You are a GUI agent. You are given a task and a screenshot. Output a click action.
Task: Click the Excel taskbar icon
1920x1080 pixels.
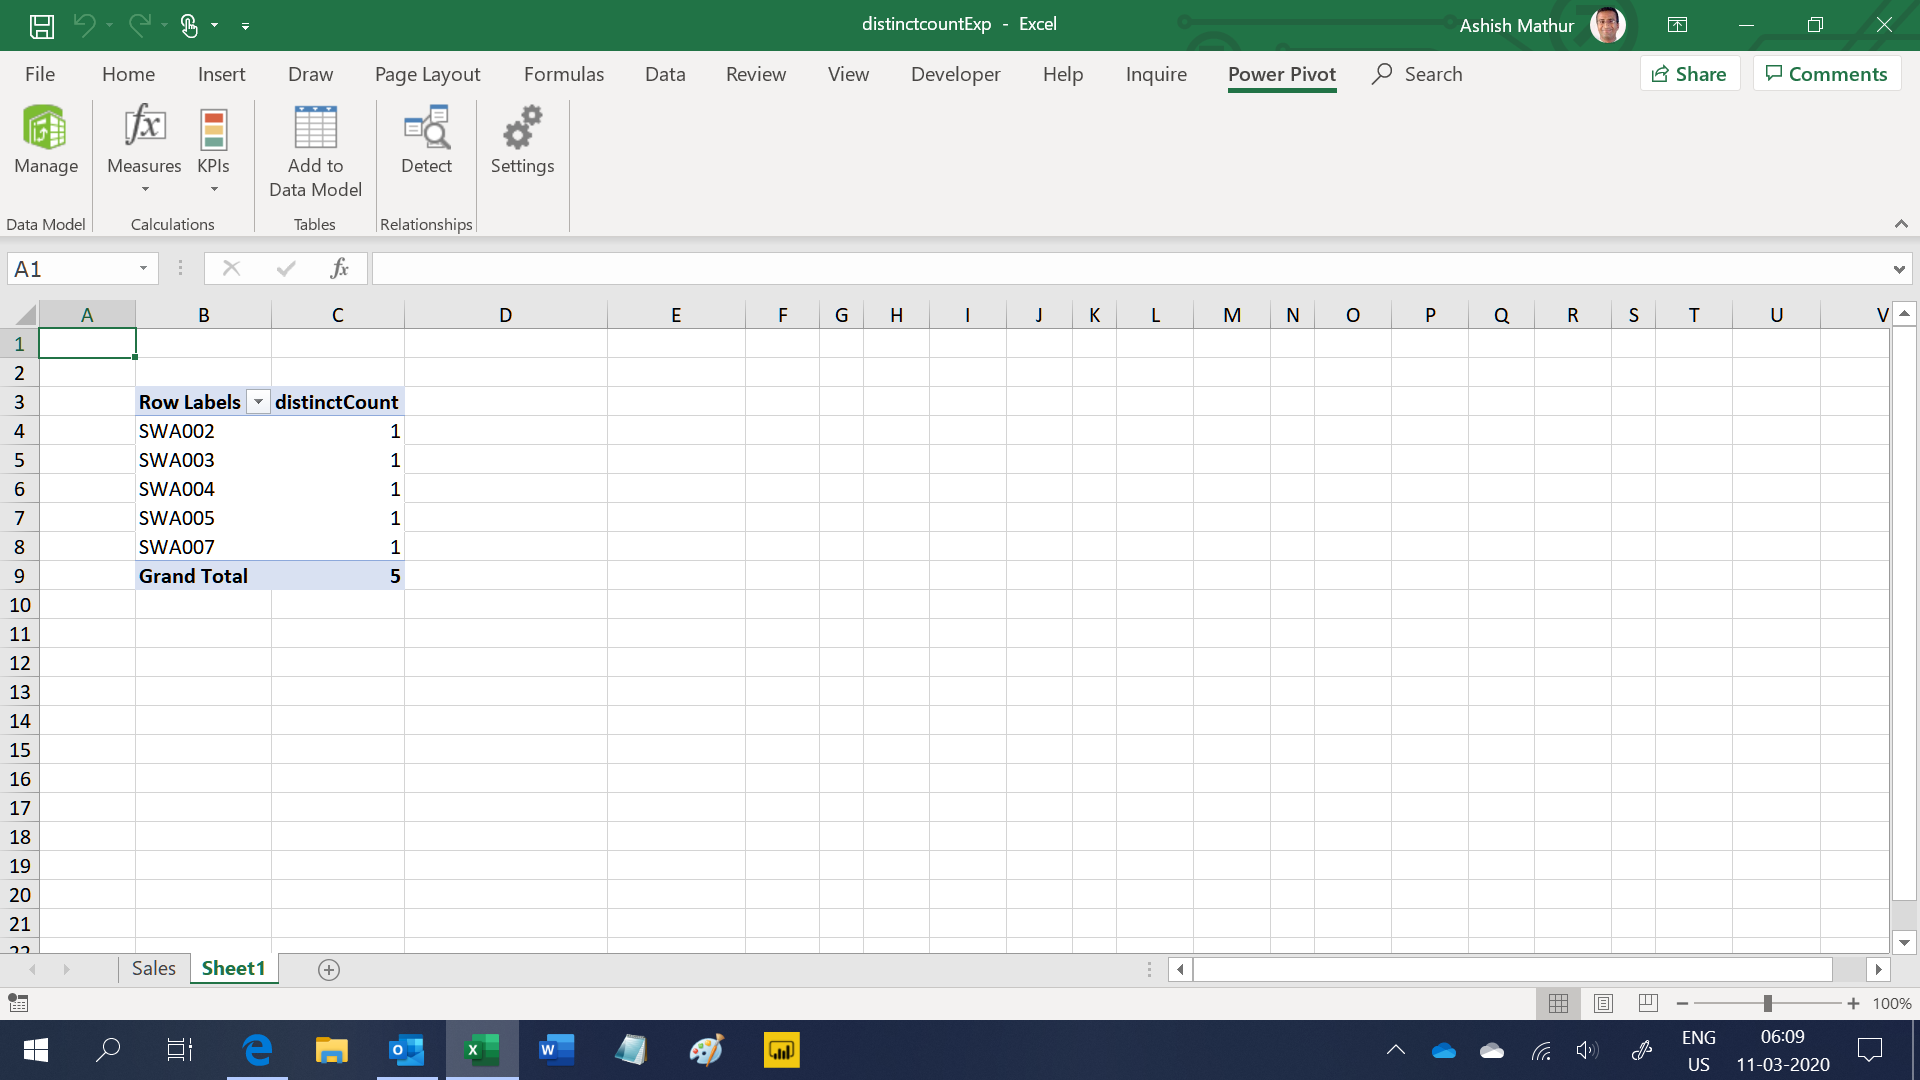481,1048
